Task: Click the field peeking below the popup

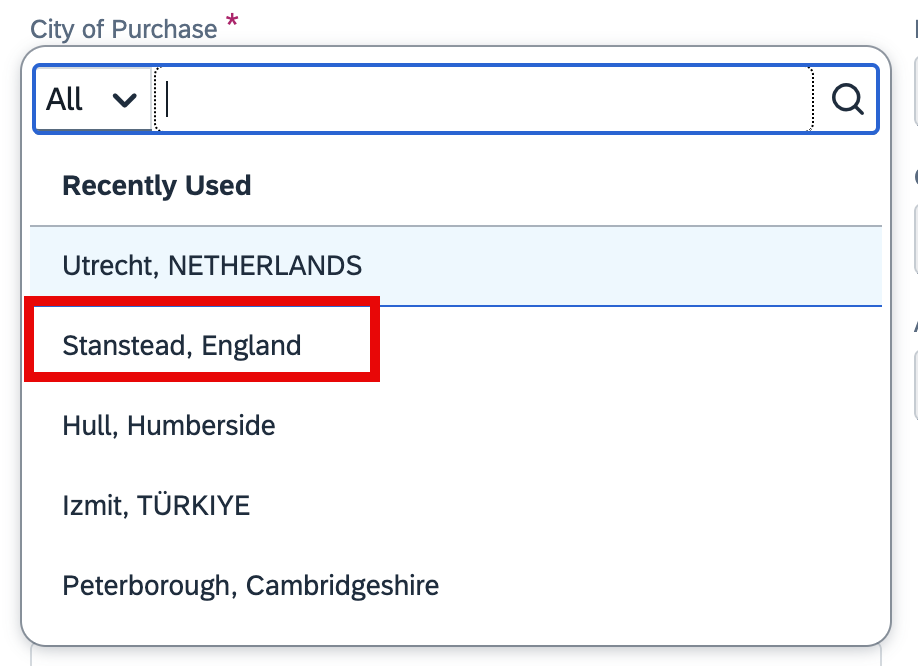Action: (x=456, y=655)
